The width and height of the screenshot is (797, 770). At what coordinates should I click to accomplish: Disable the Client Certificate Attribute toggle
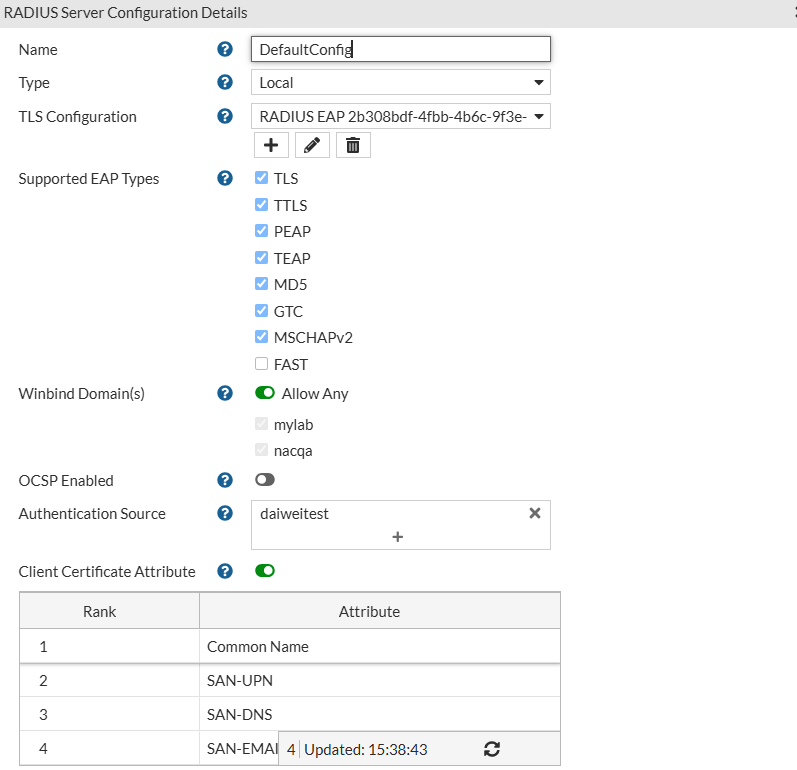(265, 571)
